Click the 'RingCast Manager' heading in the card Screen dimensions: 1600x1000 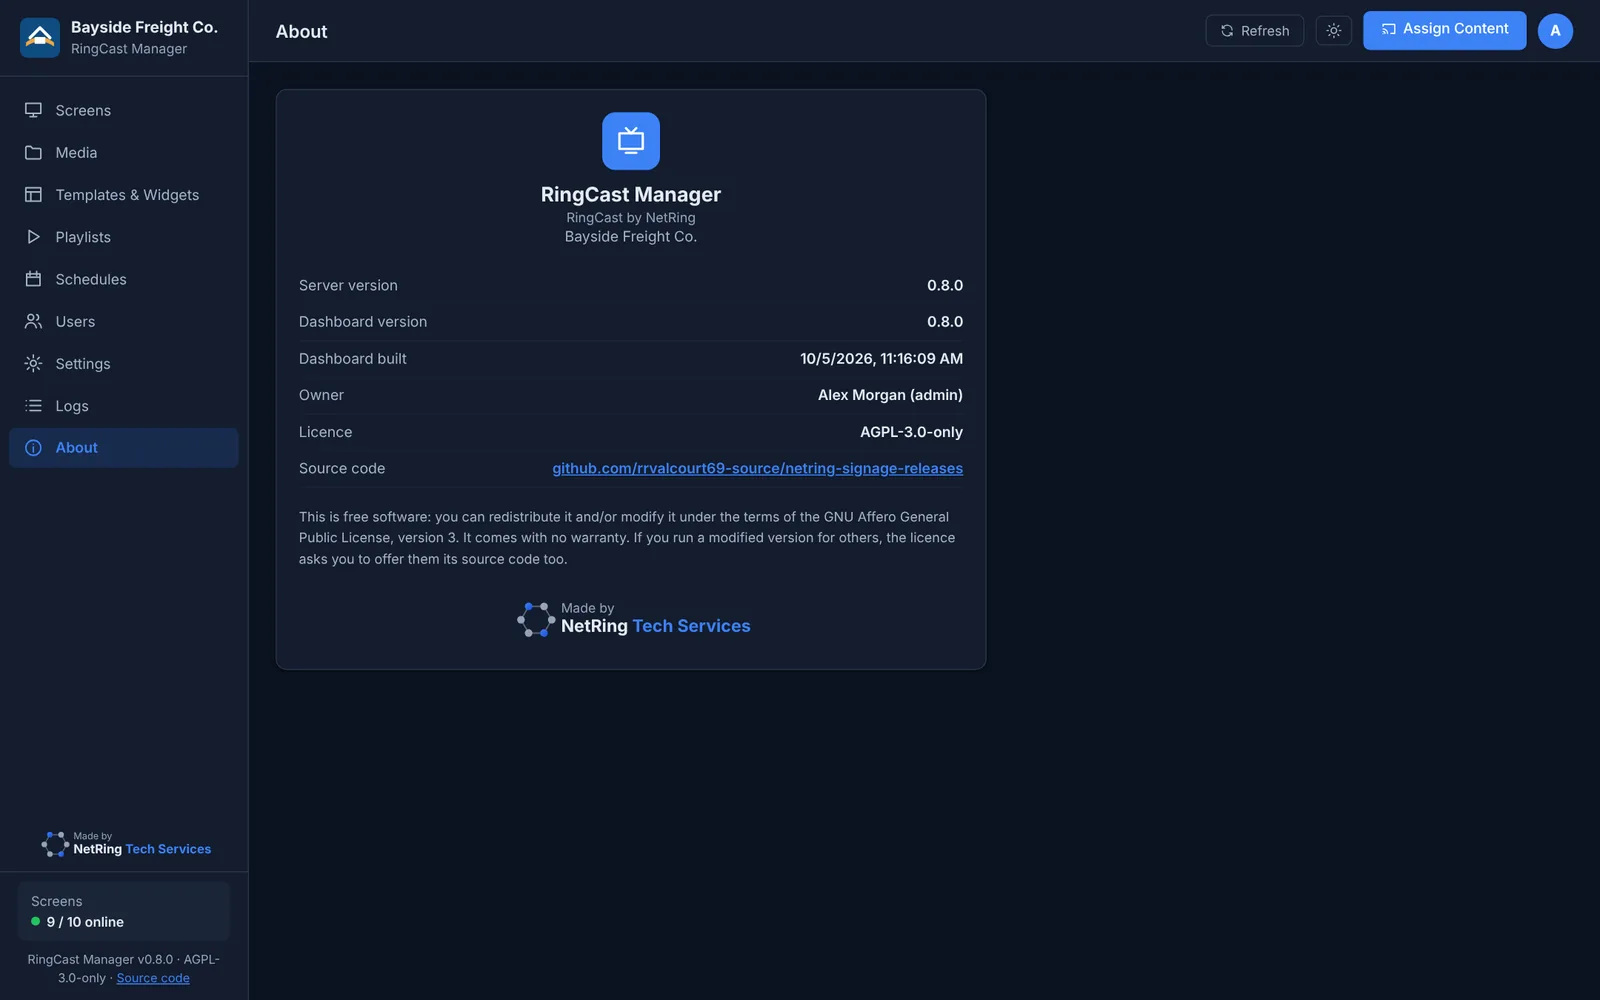[x=631, y=194]
